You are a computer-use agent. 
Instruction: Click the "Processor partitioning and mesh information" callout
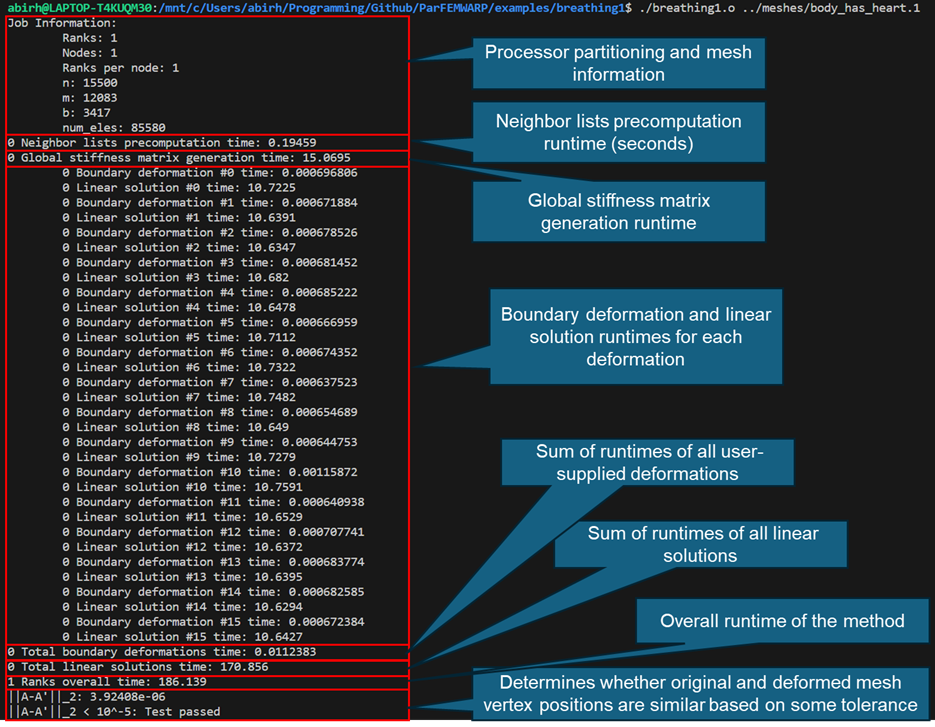(x=618, y=63)
